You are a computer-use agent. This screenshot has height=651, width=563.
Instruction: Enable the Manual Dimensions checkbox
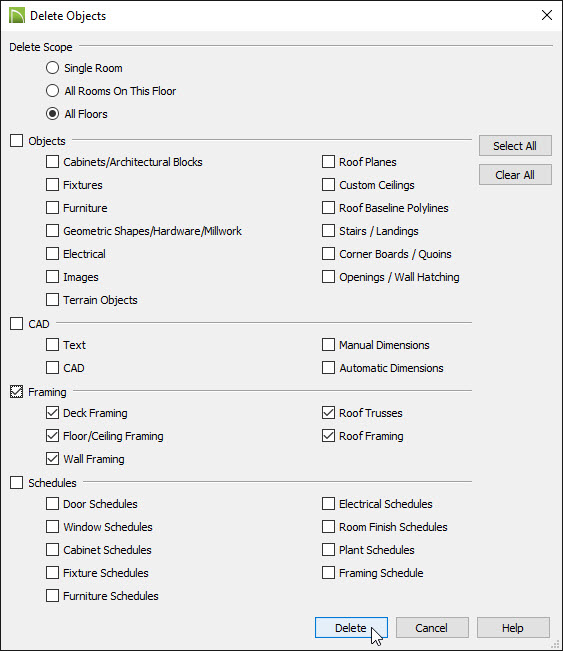pyautogui.click(x=328, y=345)
